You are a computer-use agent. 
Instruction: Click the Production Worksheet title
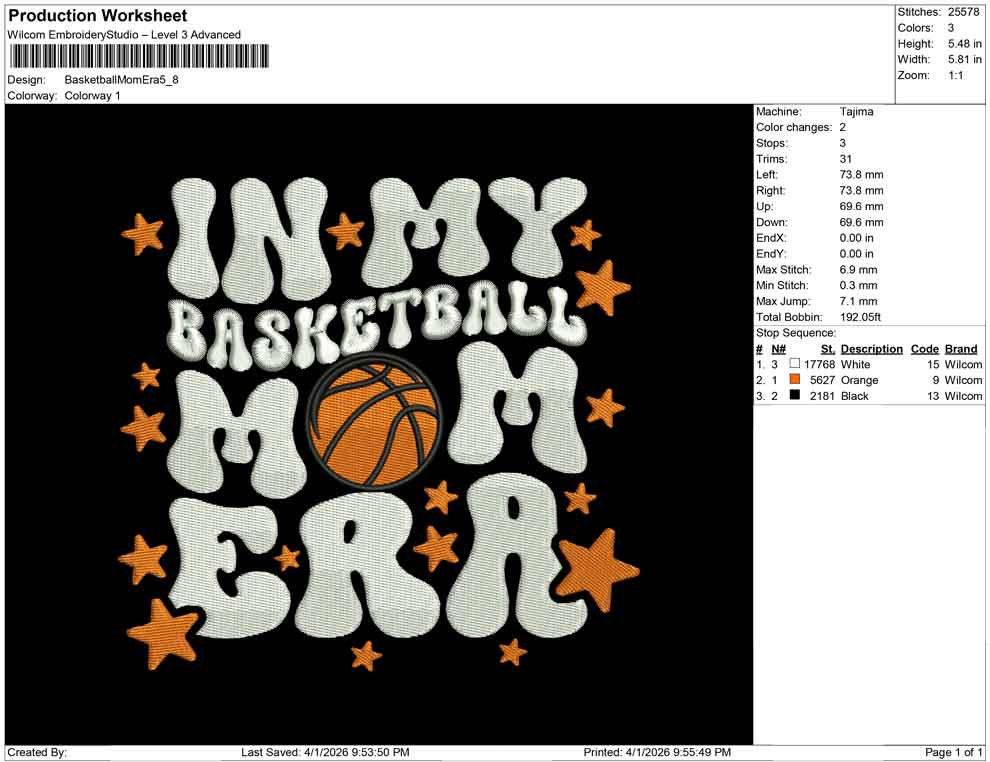96,15
